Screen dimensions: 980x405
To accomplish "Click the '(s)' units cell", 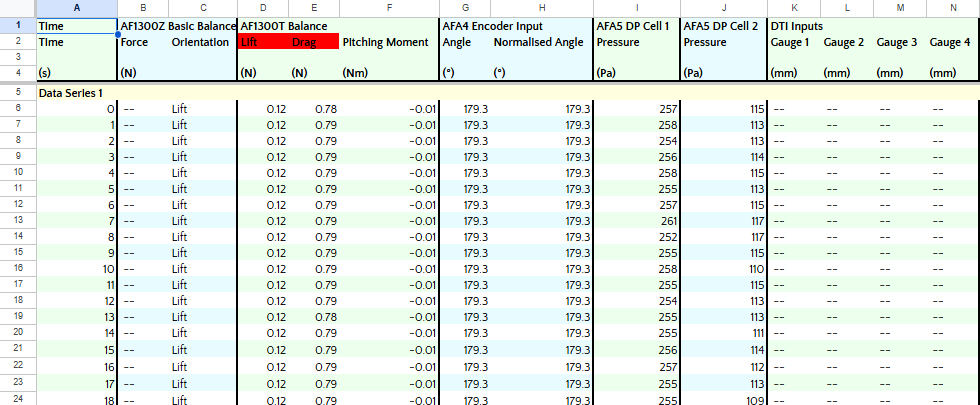I will pyautogui.click(x=77, y=73).
